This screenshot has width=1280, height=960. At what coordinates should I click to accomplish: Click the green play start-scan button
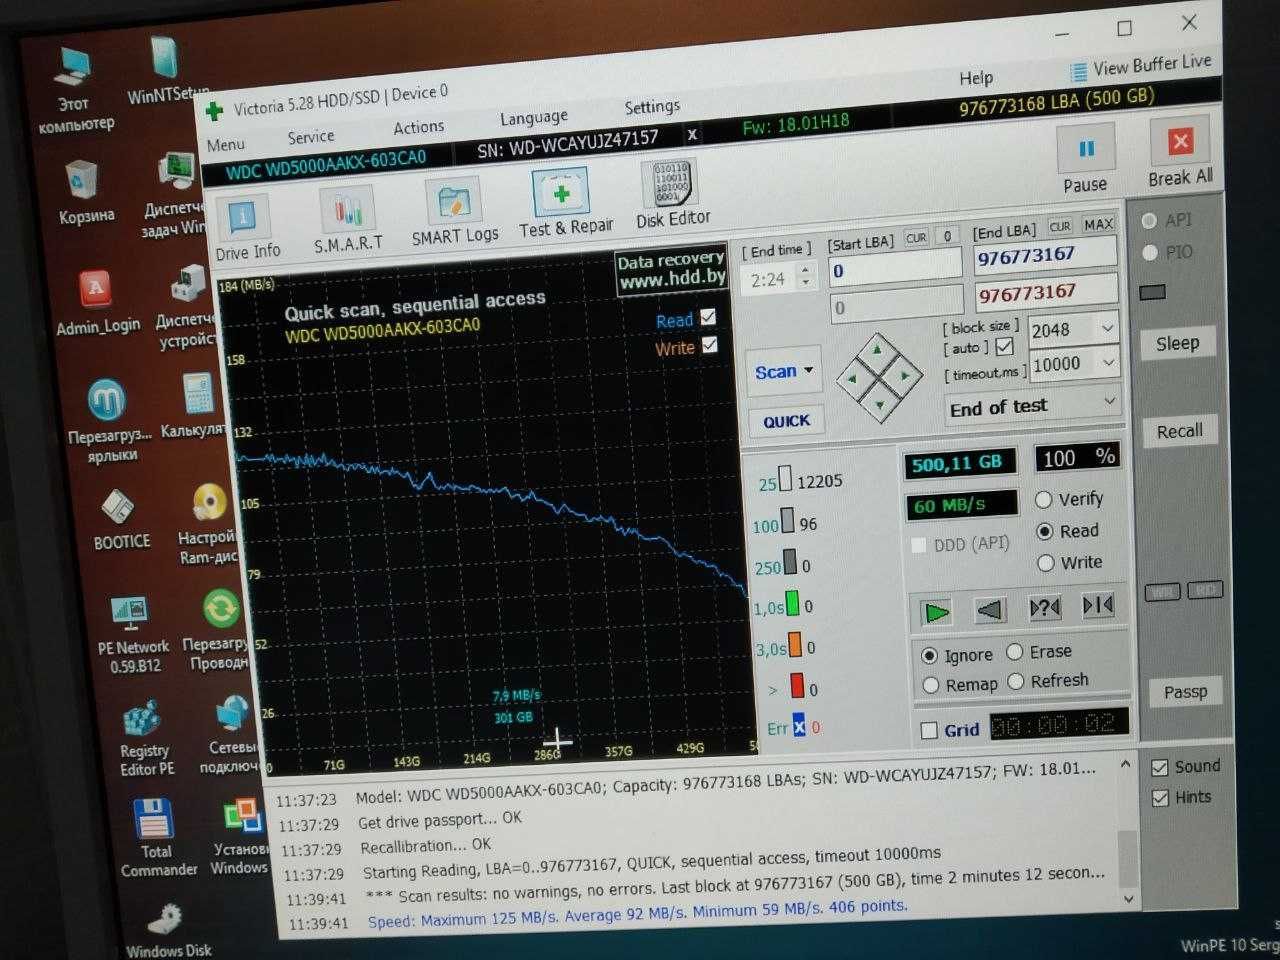click(936, 611)
